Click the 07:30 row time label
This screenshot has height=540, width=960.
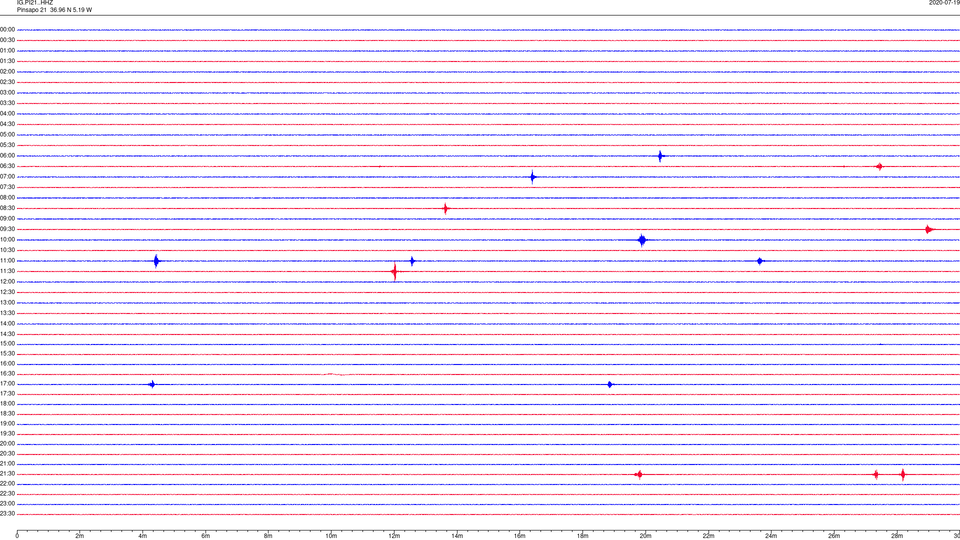[x=7, y=187]
